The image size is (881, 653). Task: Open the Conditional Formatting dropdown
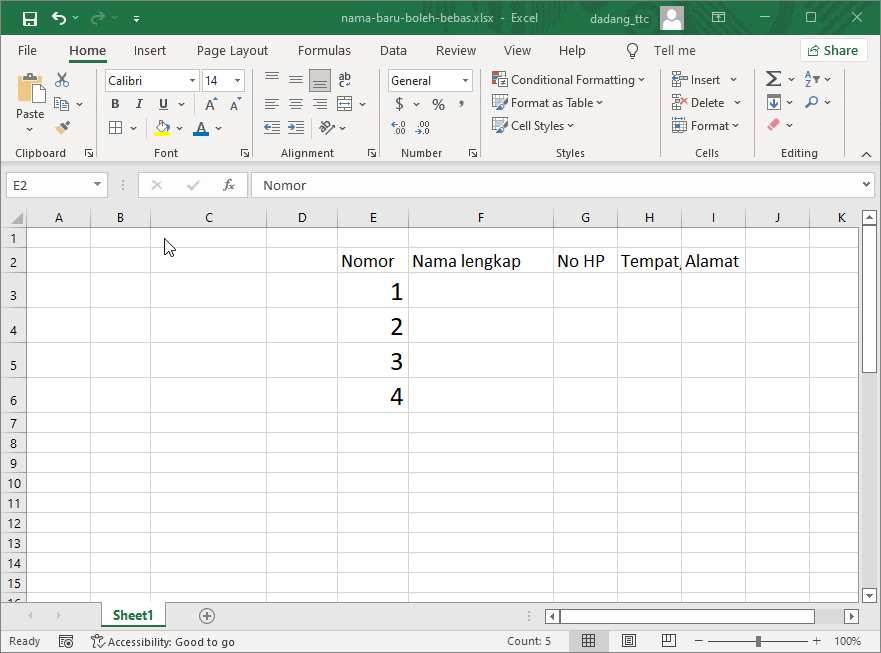tap(568, 80)
